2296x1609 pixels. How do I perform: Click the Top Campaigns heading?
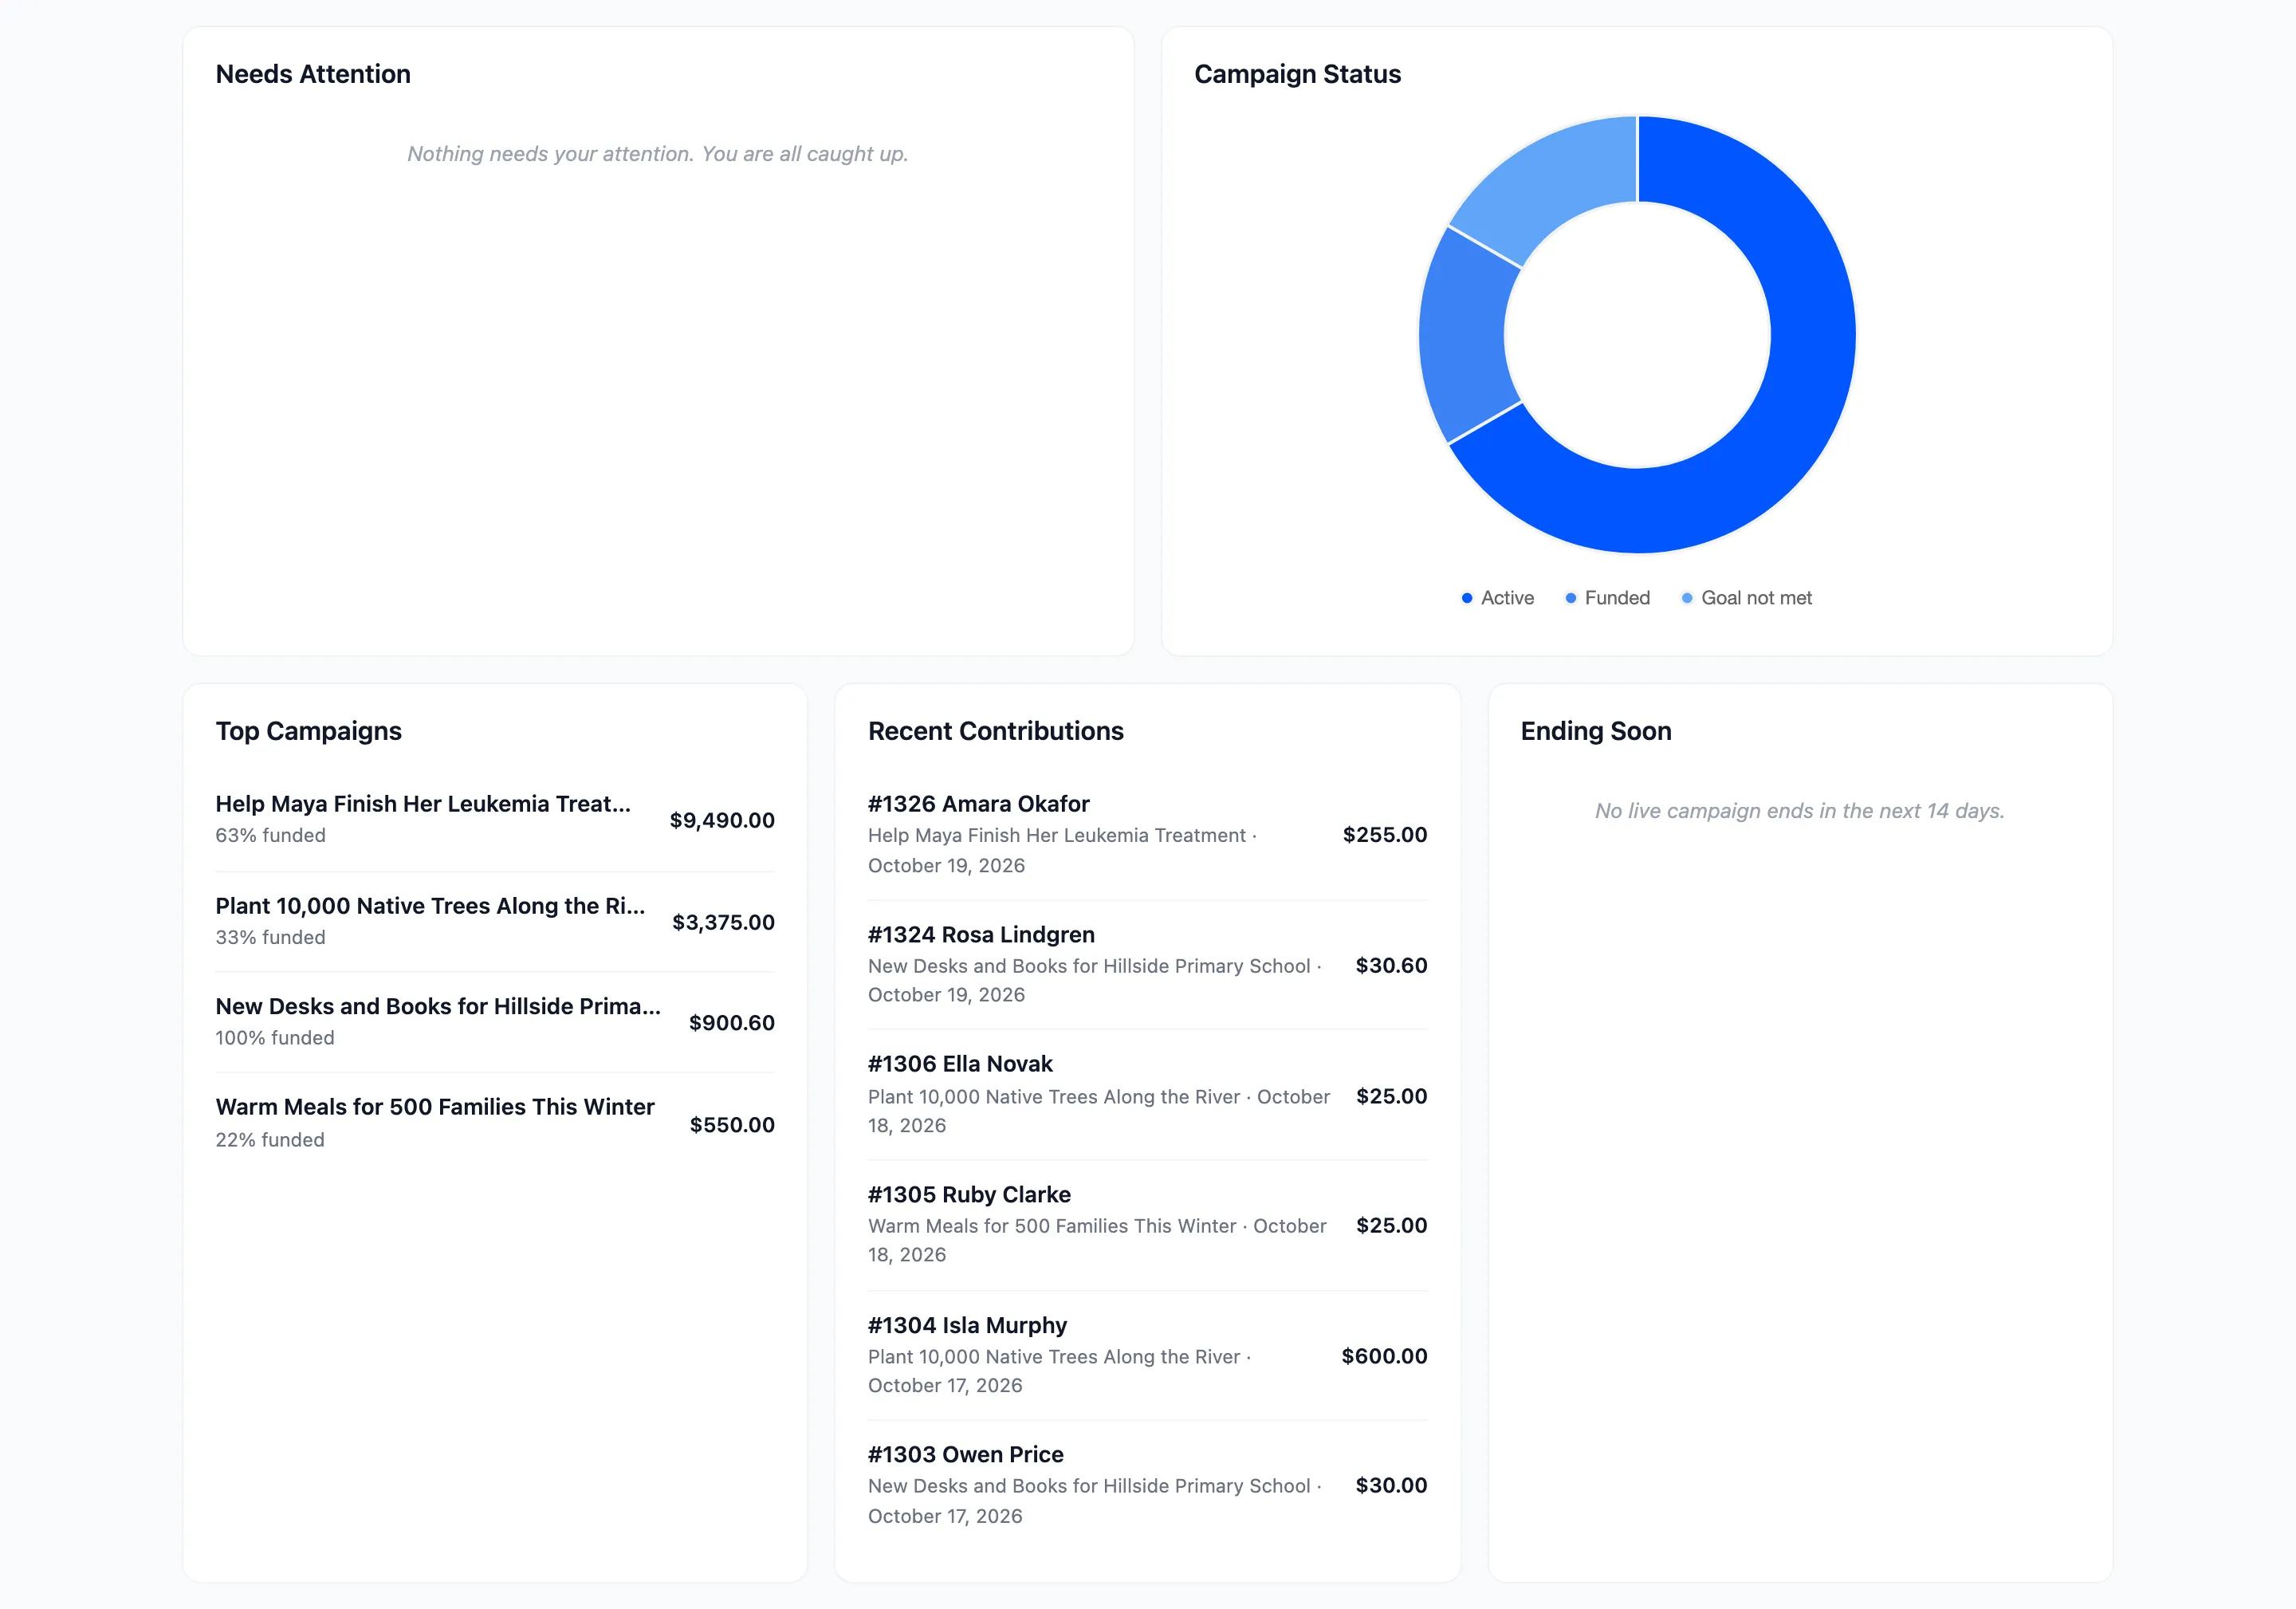pyautogui.click(x=308, y=731)
